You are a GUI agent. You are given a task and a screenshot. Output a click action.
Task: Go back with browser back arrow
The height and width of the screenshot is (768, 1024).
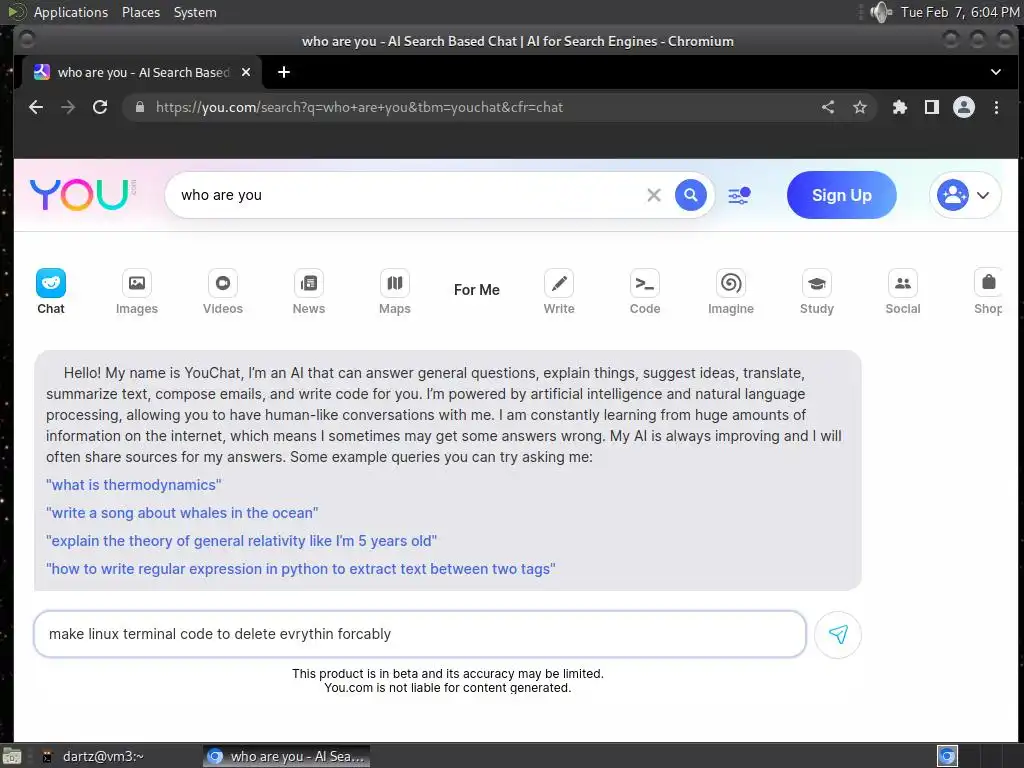36,107
